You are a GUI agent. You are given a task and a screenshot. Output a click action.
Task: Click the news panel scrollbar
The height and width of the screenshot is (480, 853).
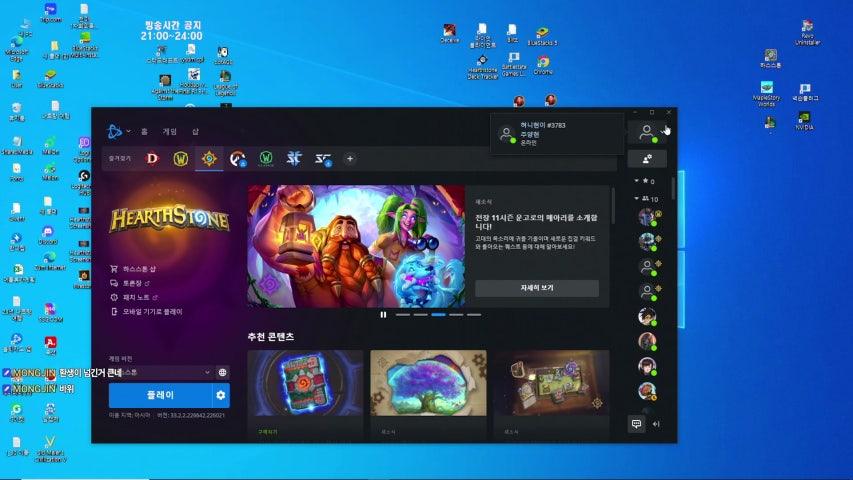pos(613,206)
